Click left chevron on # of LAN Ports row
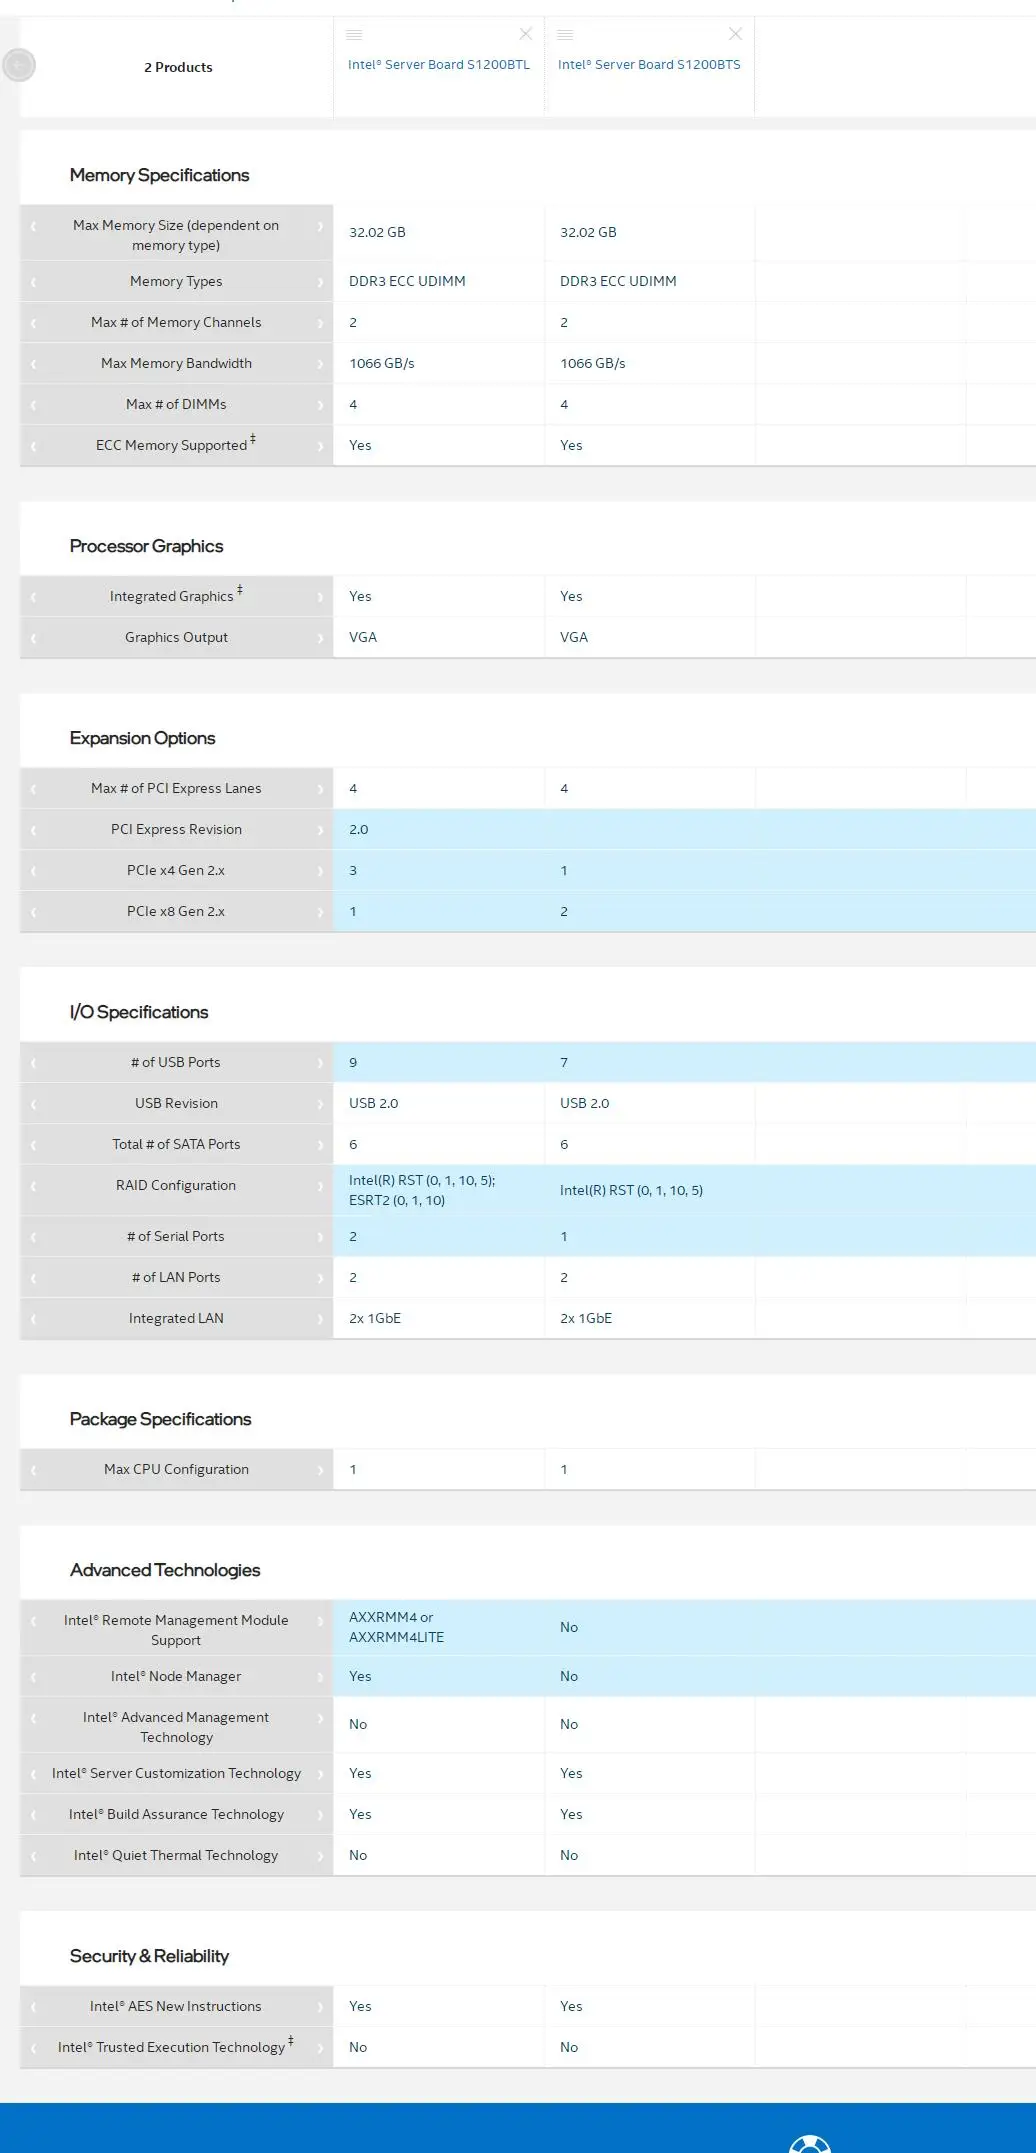 [33, 1278]
